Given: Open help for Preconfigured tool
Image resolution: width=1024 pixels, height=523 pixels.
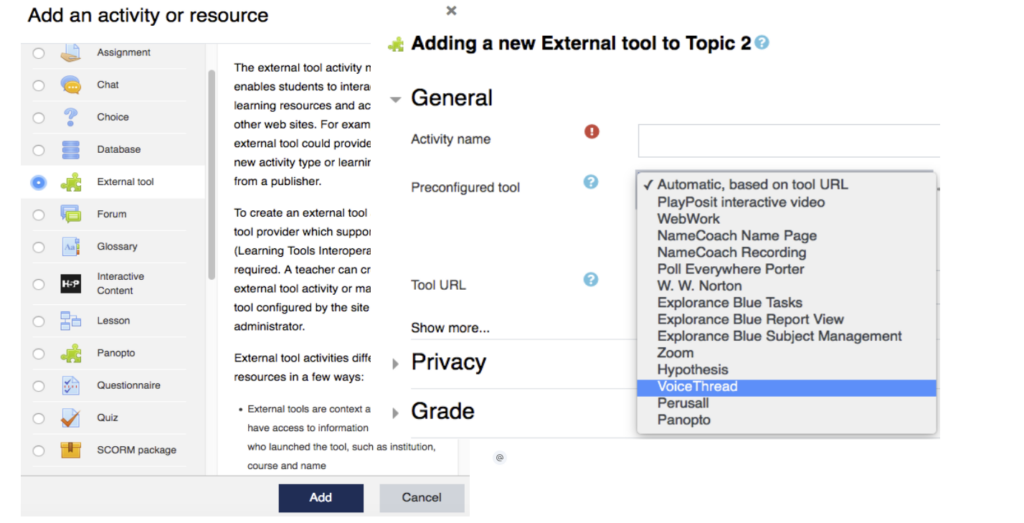Looking at the screenshot, I should [590, 182].
